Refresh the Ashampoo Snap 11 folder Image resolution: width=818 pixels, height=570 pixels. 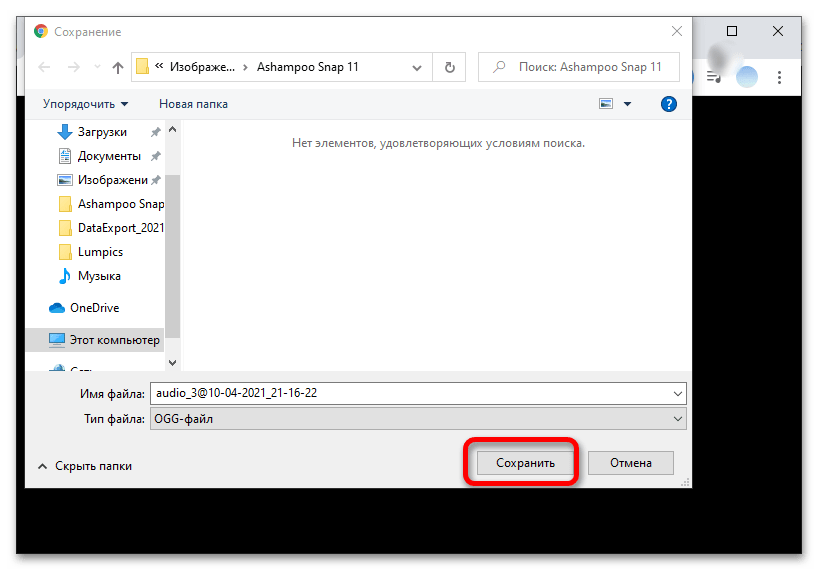tap(449, 68)
